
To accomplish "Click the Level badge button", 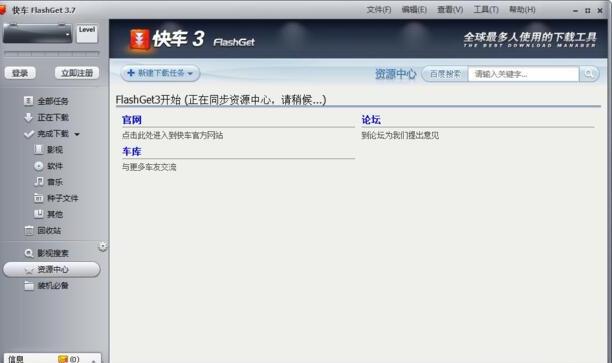I will click(x=87, y=33).
